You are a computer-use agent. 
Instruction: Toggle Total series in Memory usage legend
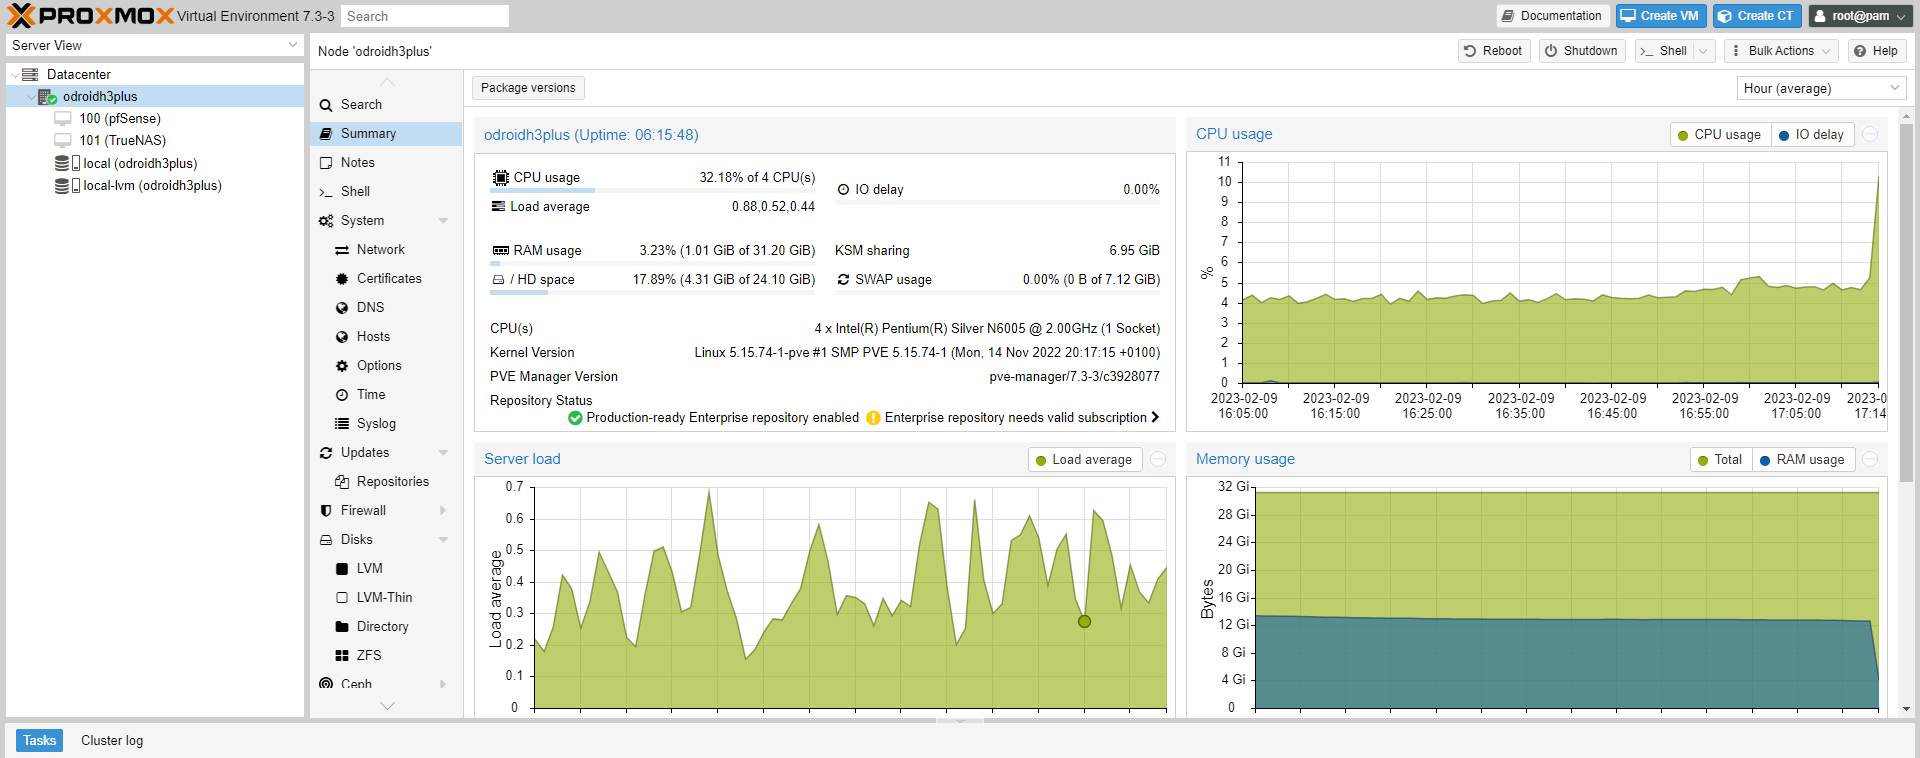pyautogui.click(x=1720, y=460)
